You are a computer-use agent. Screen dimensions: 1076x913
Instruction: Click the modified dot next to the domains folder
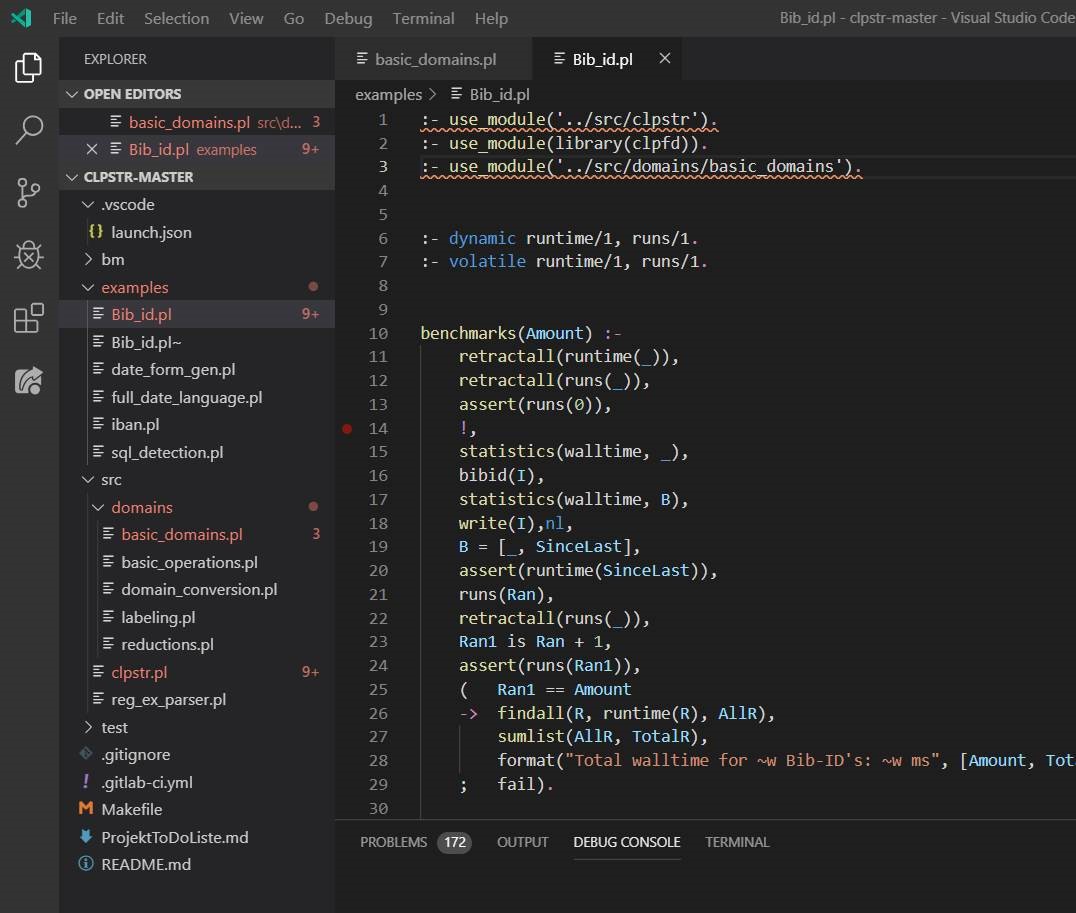[312, 507]
